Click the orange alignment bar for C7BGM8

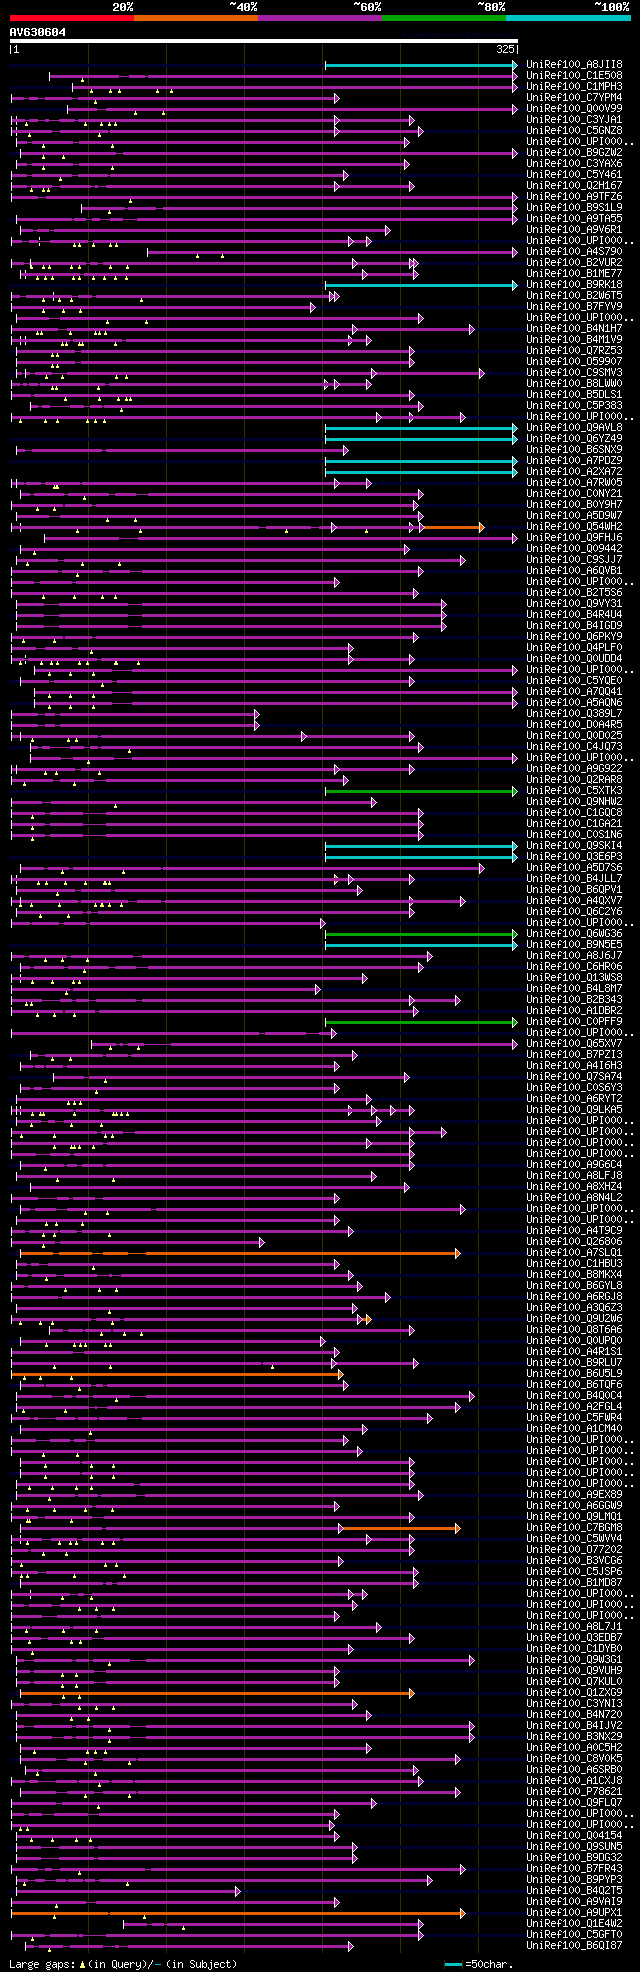pos(399,1528)
